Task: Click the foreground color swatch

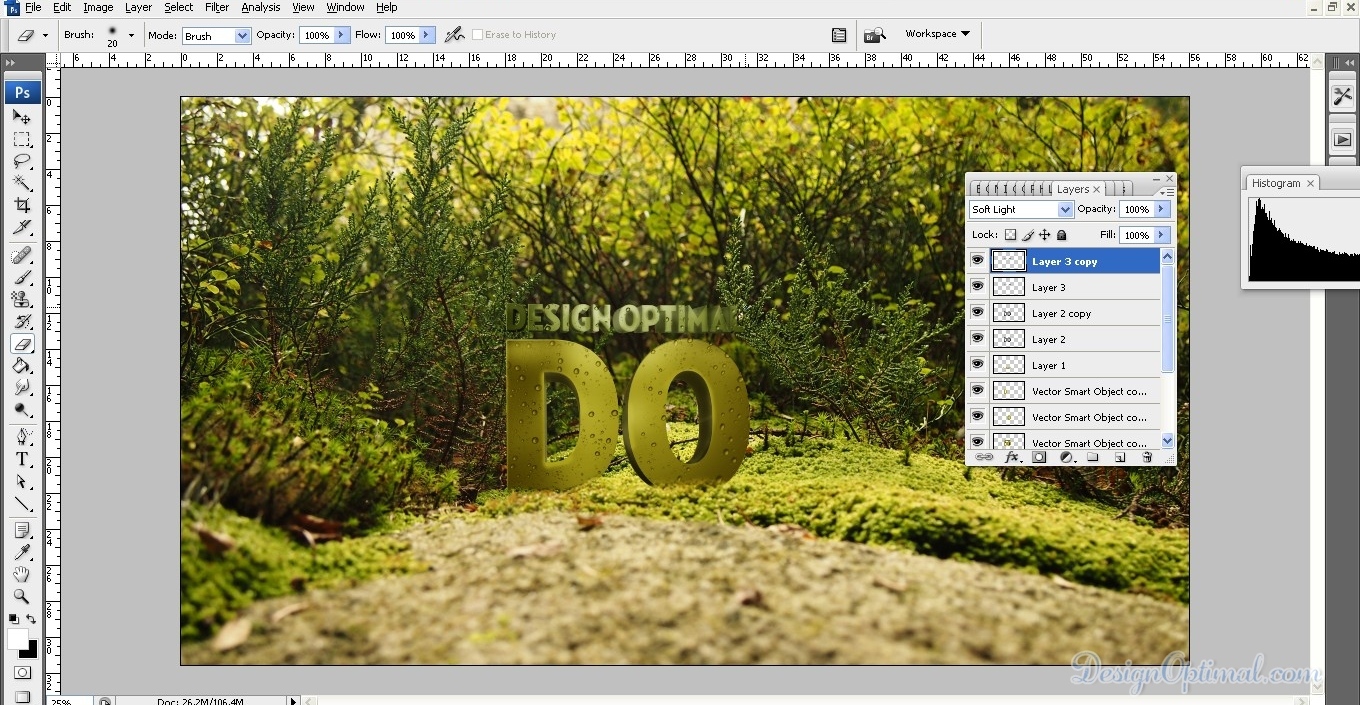Action: (17, 638)
